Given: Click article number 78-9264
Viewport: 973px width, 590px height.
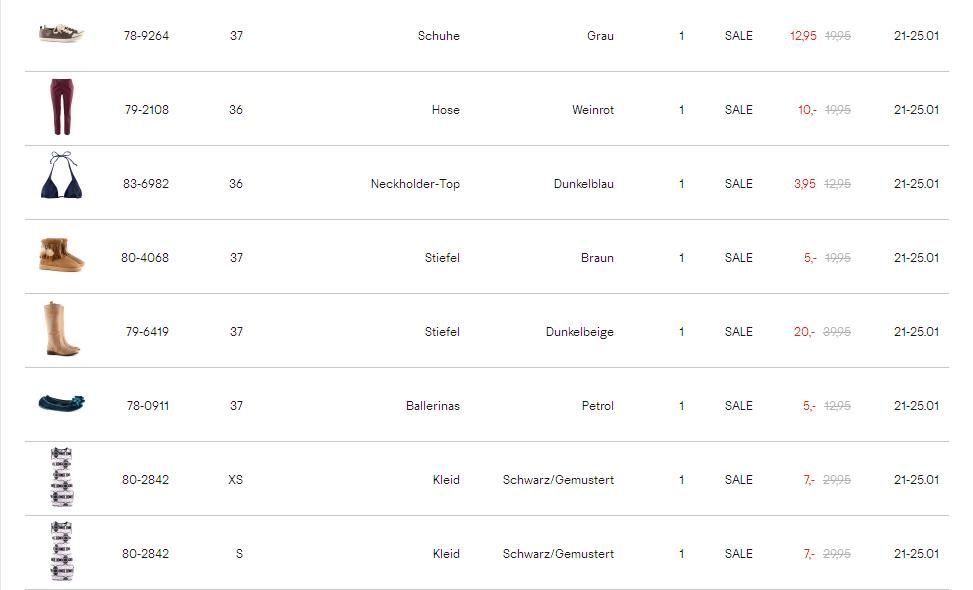Looking at the screenshot, I should pos(146,36).
